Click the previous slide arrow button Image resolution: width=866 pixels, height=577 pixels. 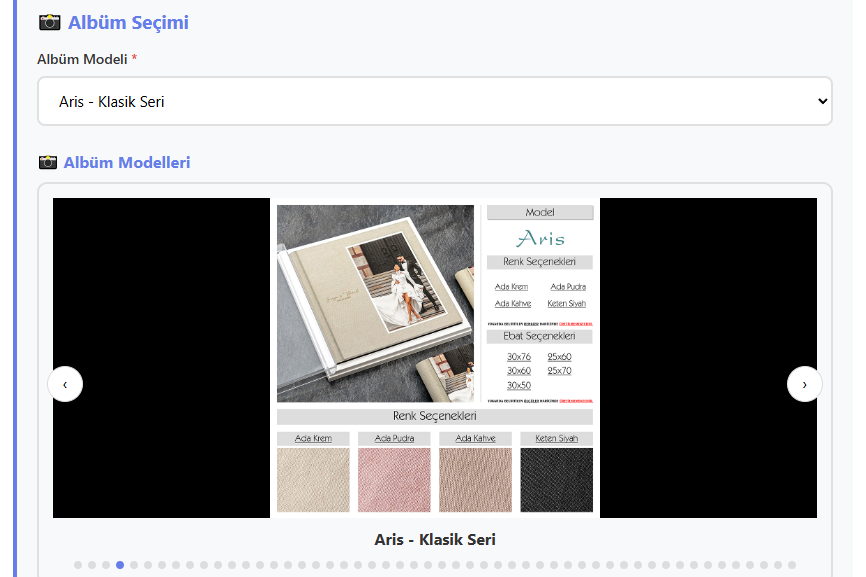point(65,384)
